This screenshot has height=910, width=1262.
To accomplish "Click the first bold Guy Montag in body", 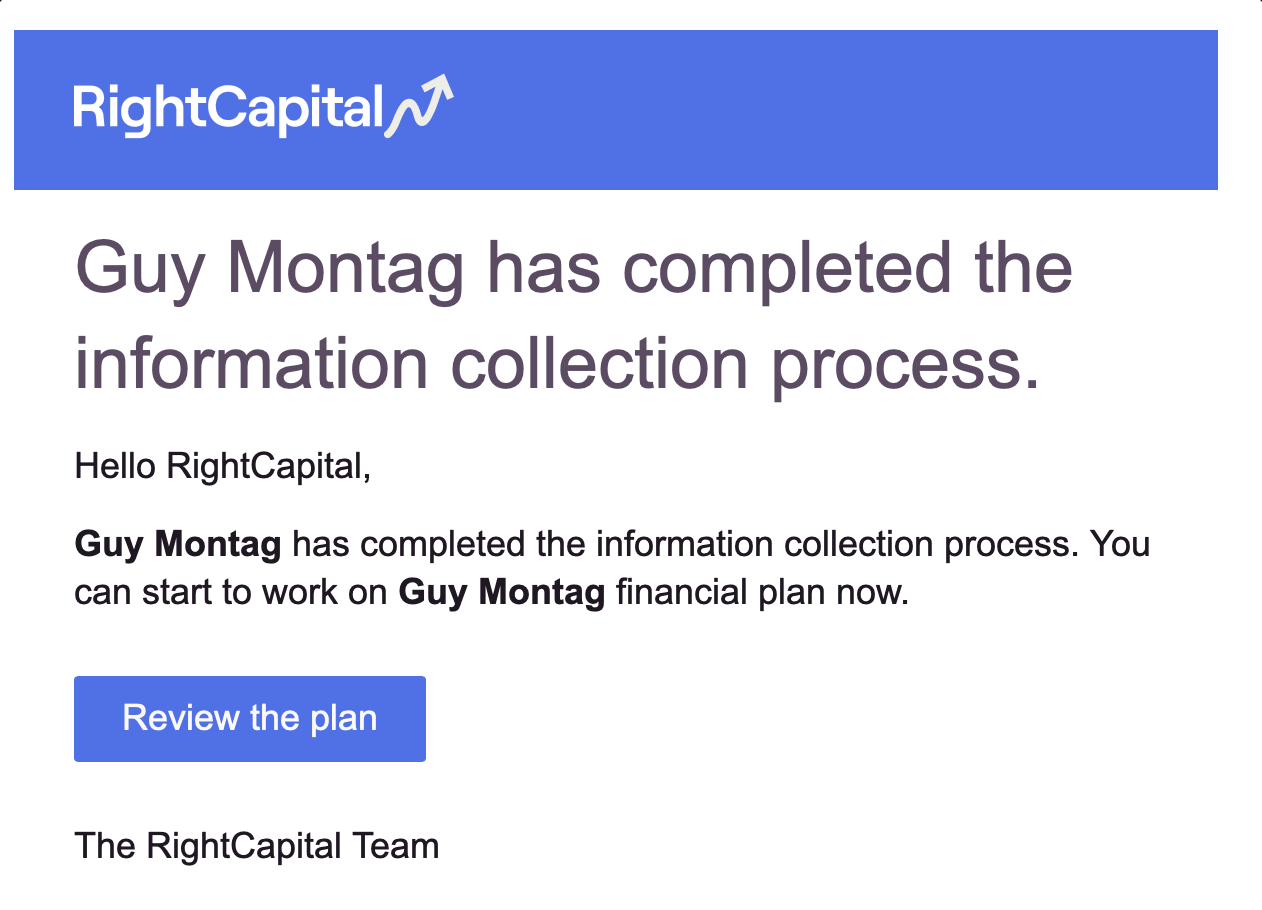I will click(x=178, y=545).
